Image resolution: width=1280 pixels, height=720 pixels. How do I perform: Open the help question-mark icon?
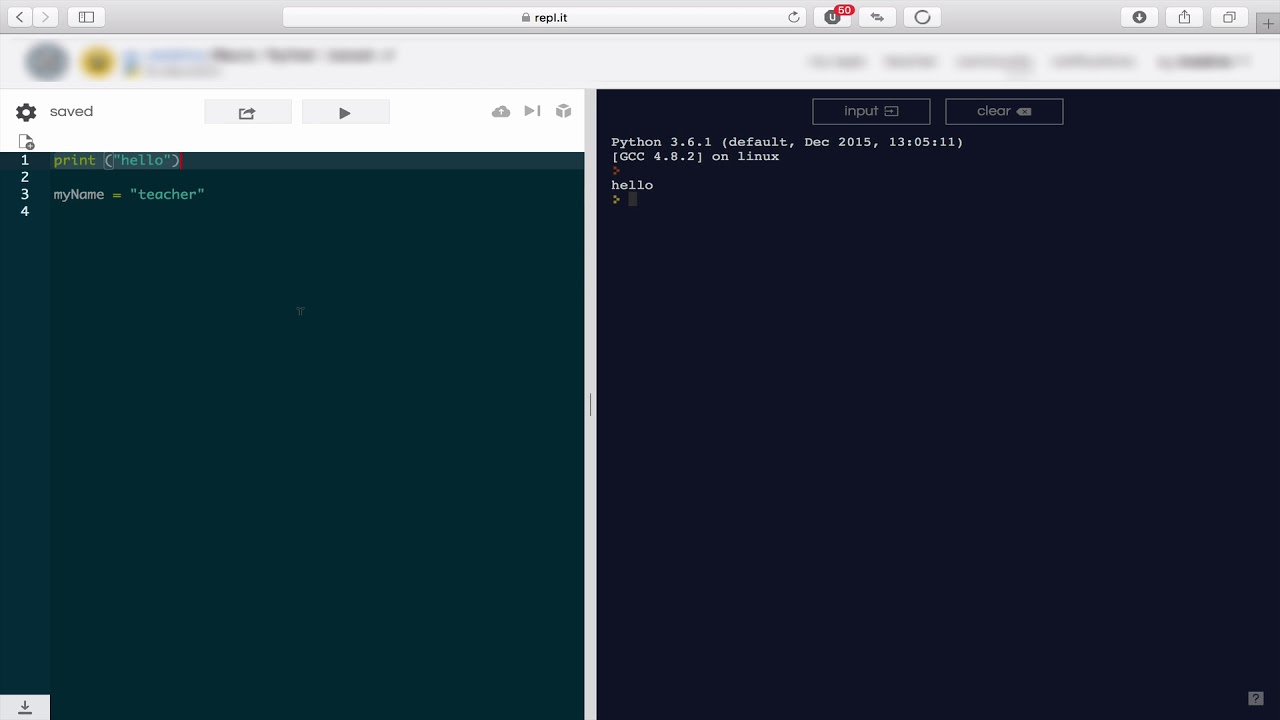point(1256,698)
